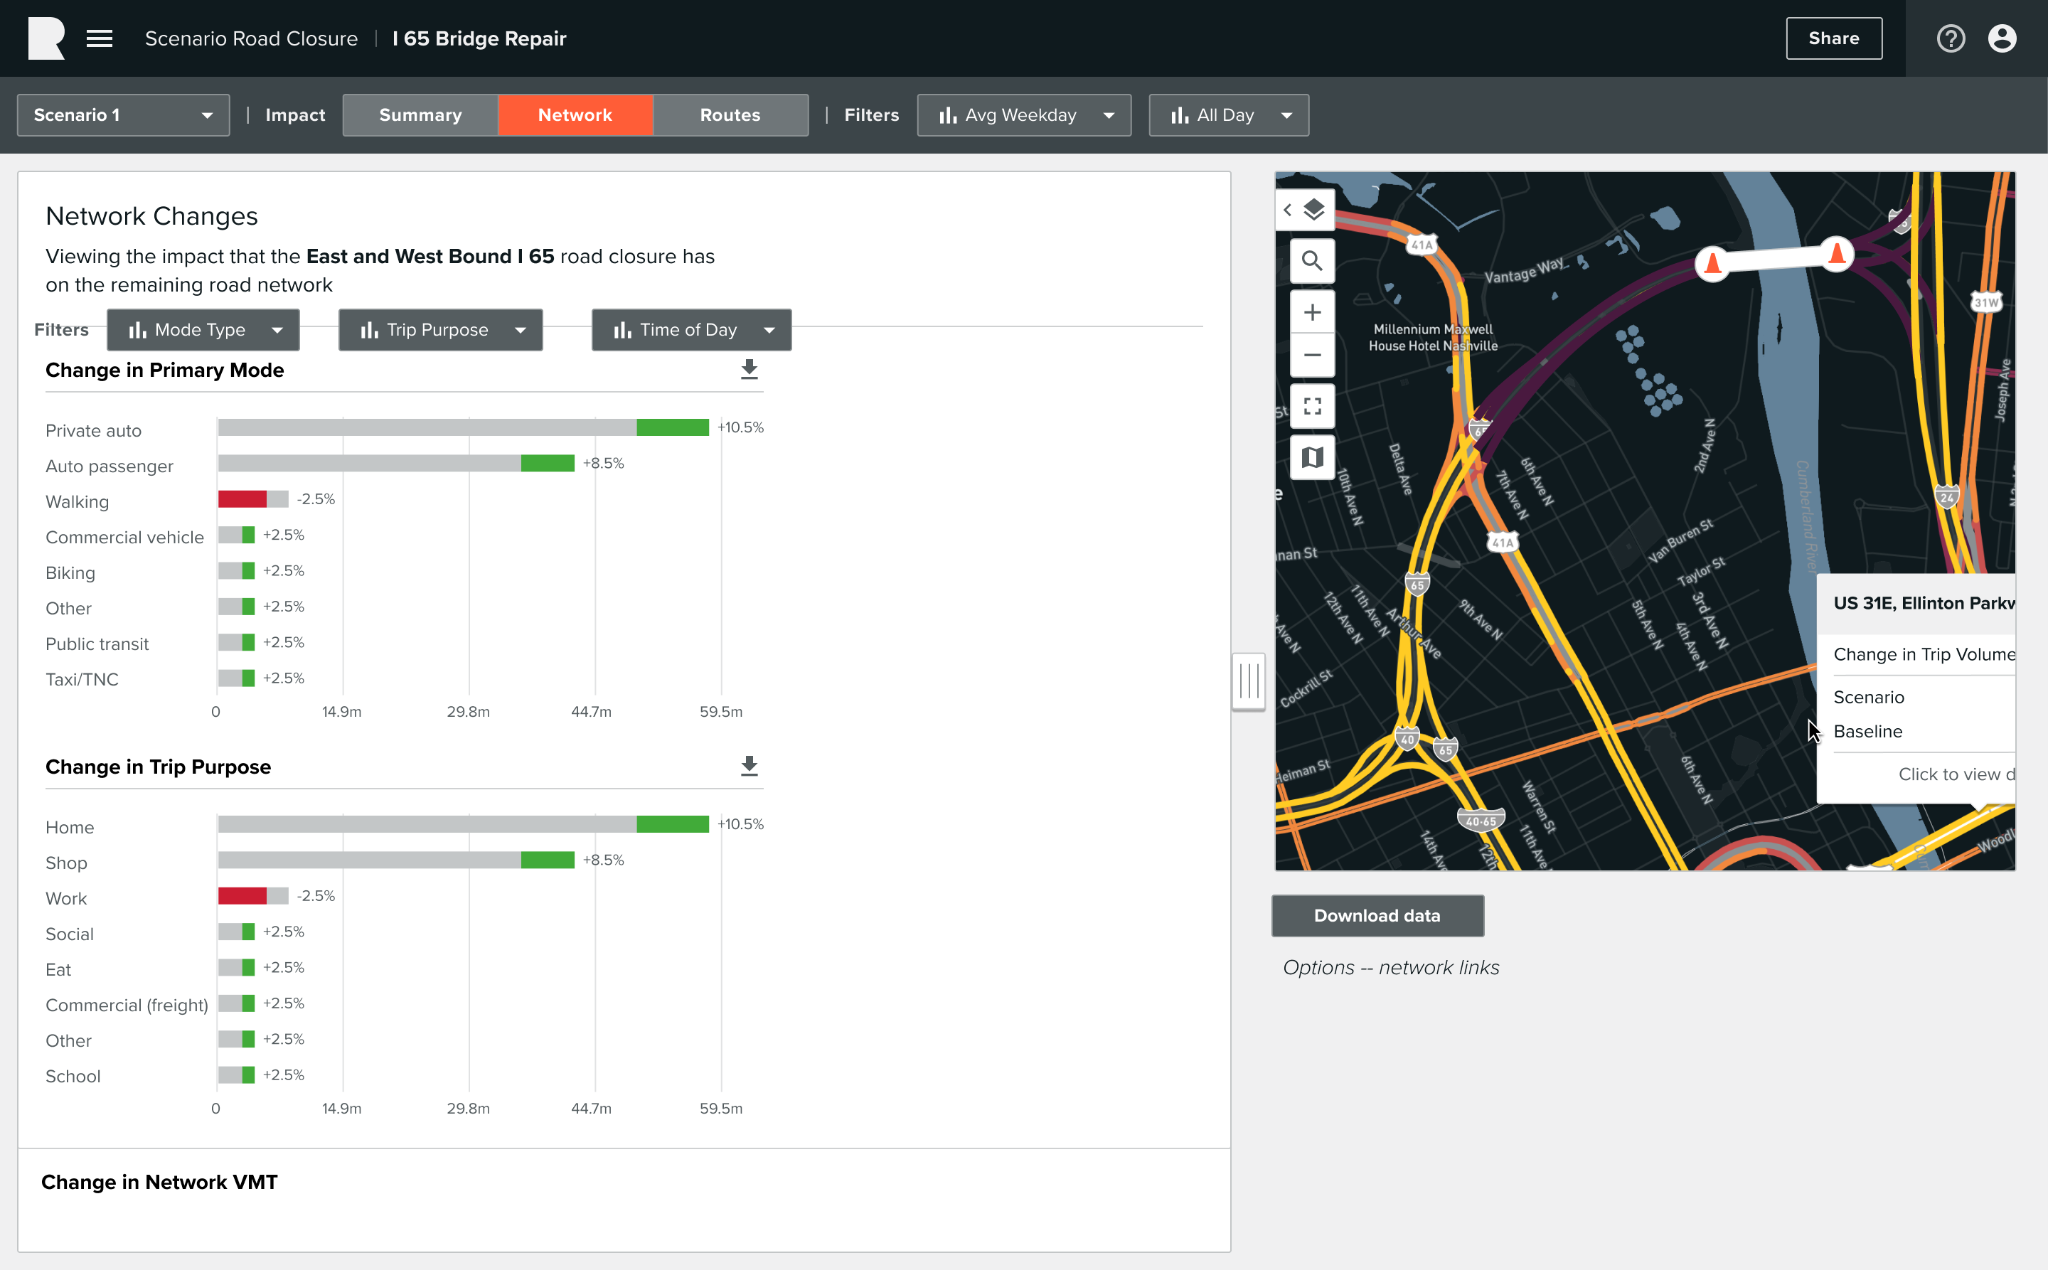This screenshot has height=1270, width=2048.
Task: Switch to the Summary tab
Action: click(x=420, y=115)
